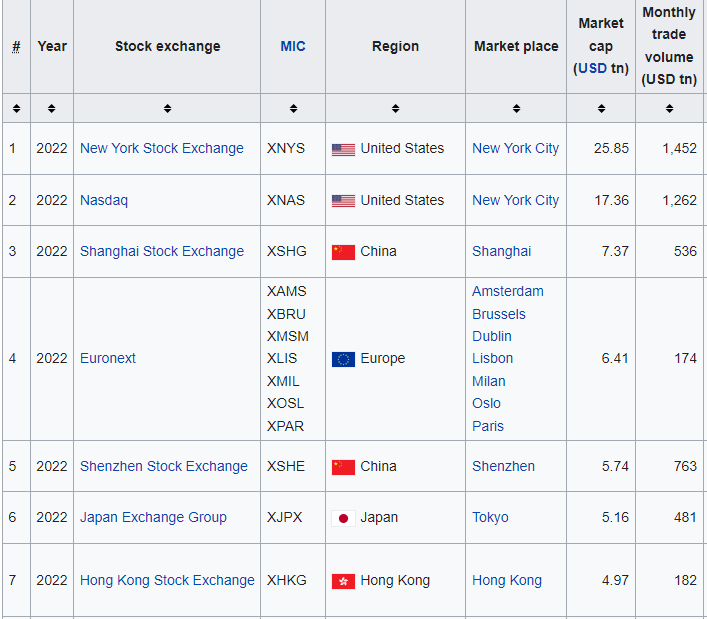This screenshot has height=619, width=707.
Task: Click the Year column header
Action: [x=52, y=46]
